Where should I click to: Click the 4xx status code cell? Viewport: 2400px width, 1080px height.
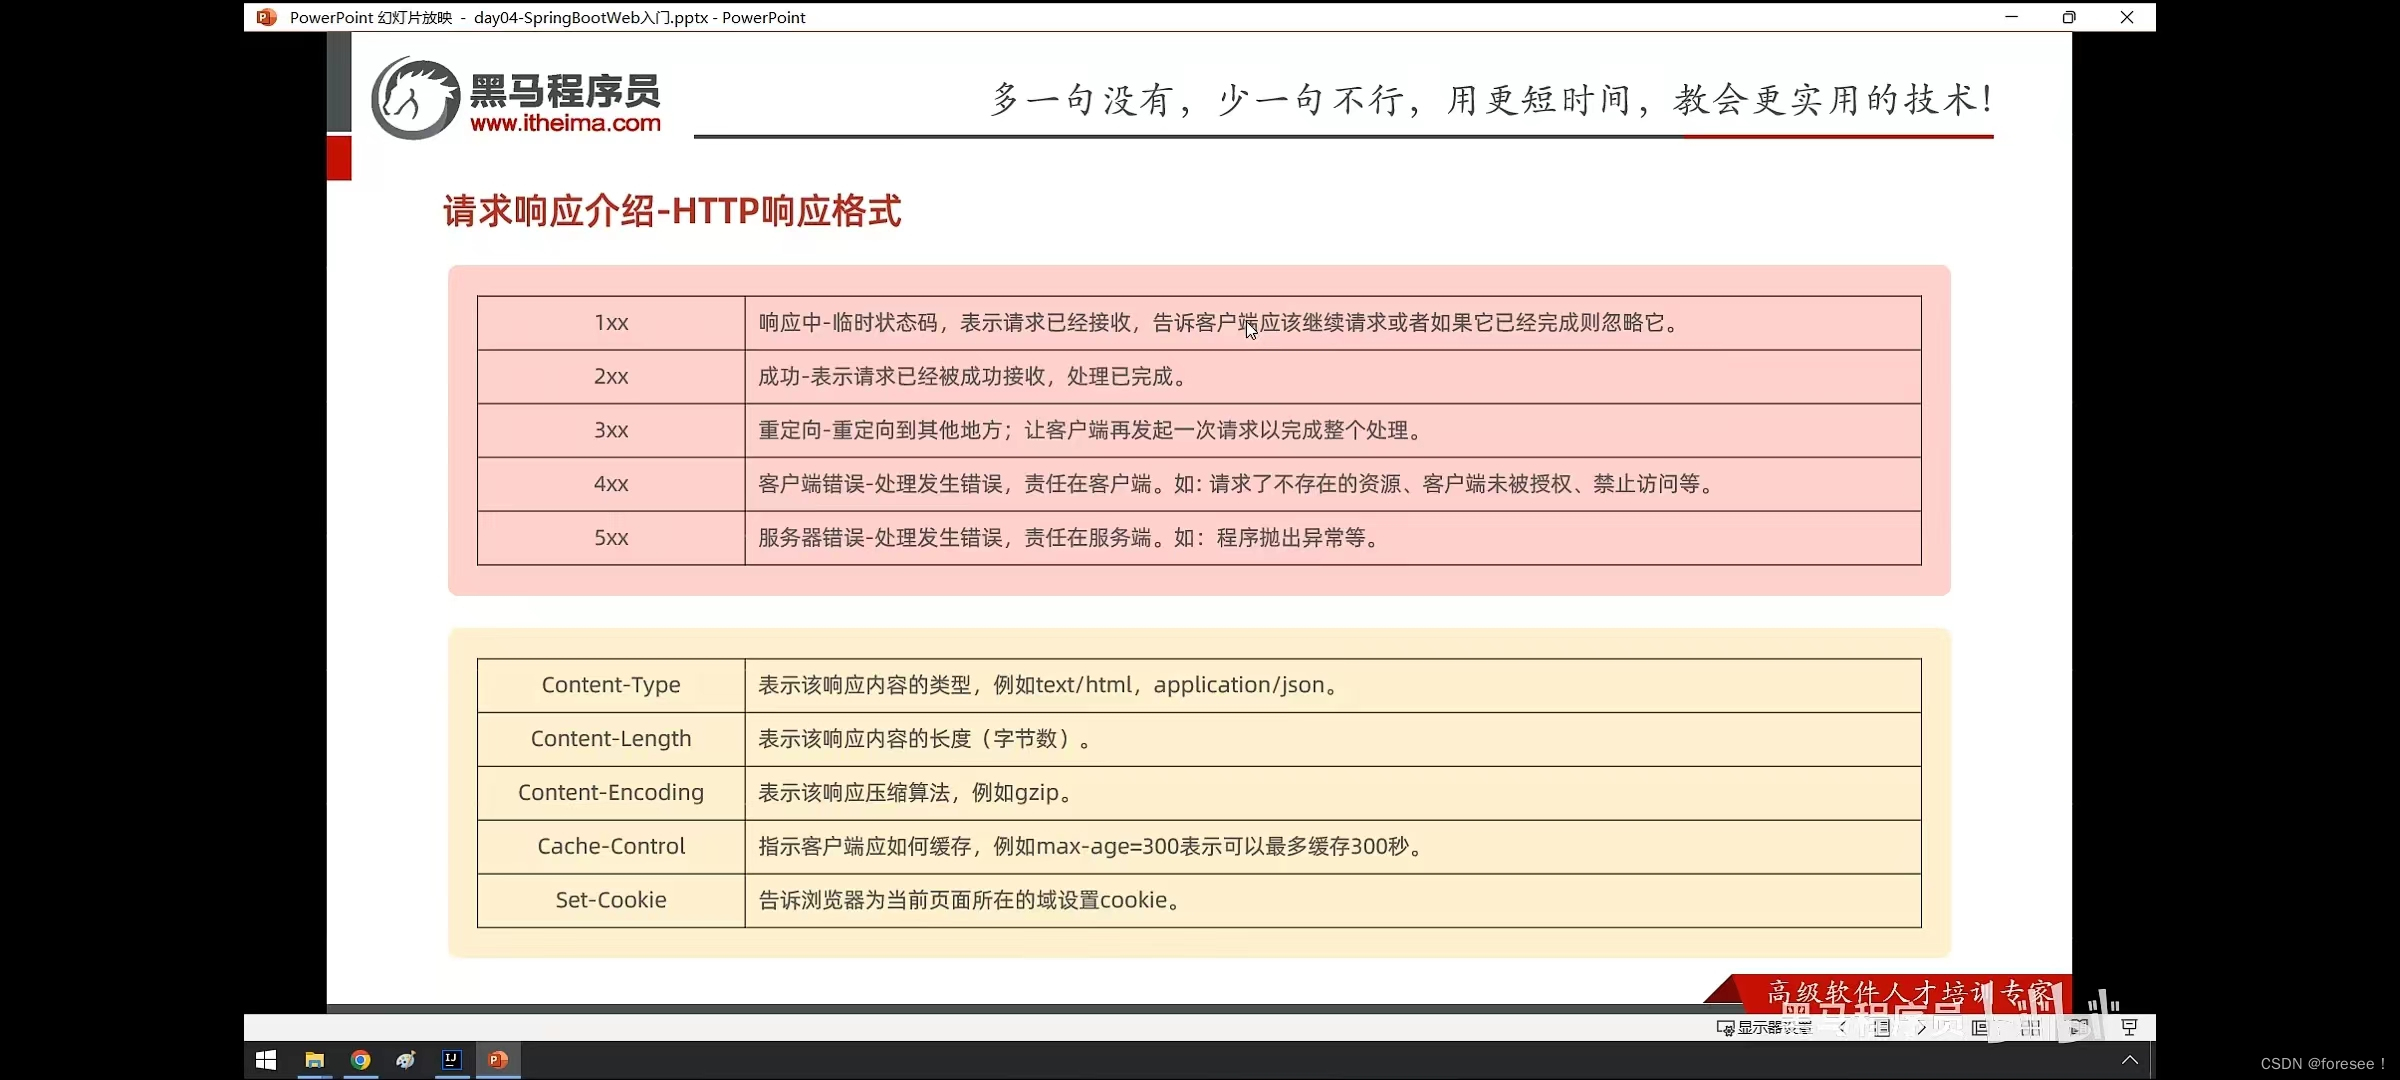pyautogui.click(x=611, y=484)
